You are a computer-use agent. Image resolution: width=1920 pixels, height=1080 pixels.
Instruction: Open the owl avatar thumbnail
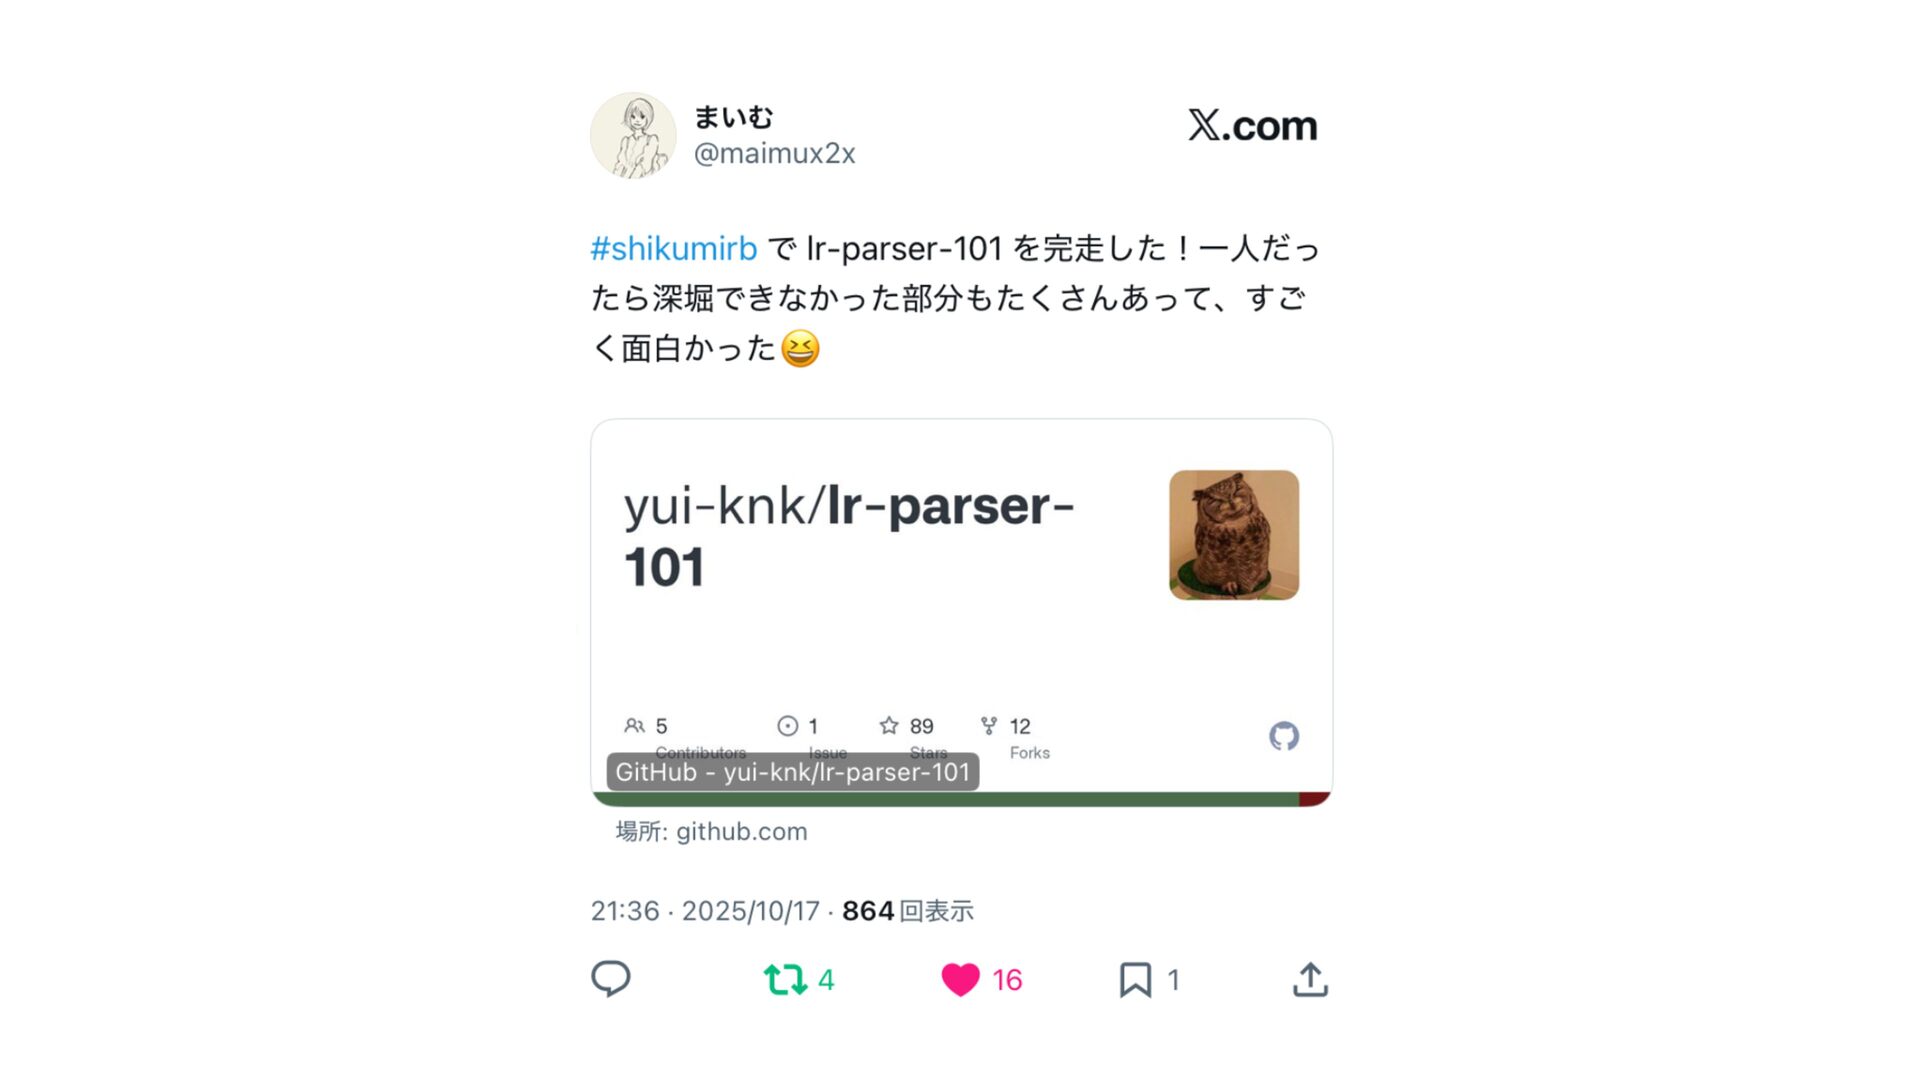point(1234,535)
